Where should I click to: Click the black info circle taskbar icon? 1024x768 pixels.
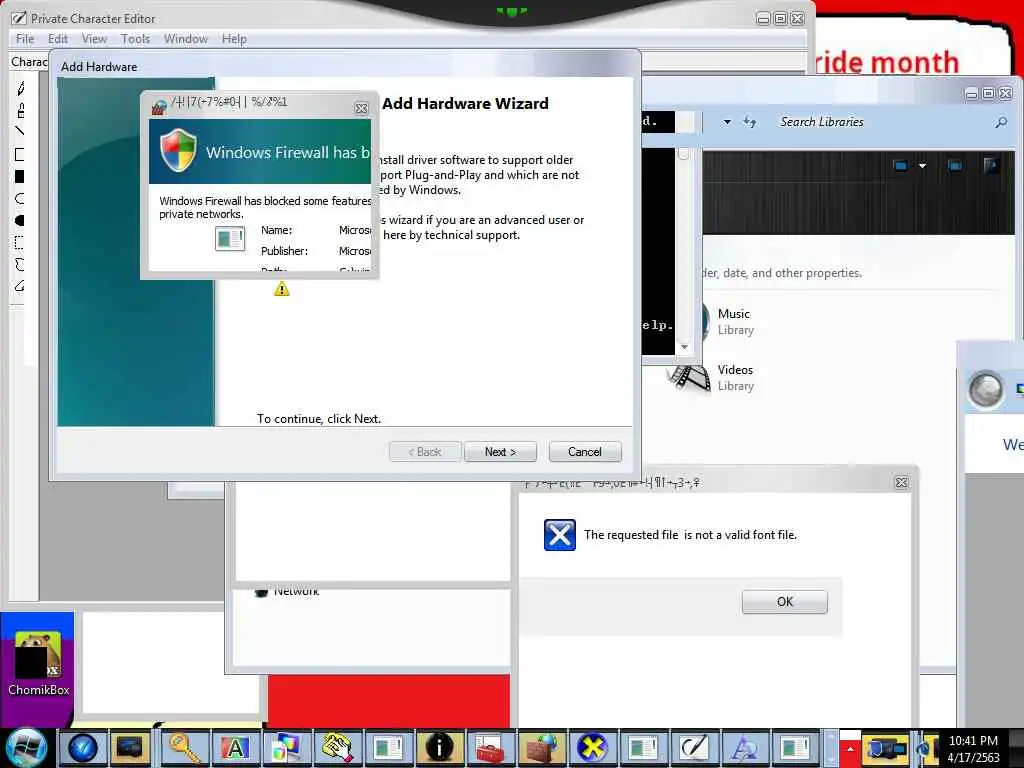pyautogui.click(x=439, y=748)
